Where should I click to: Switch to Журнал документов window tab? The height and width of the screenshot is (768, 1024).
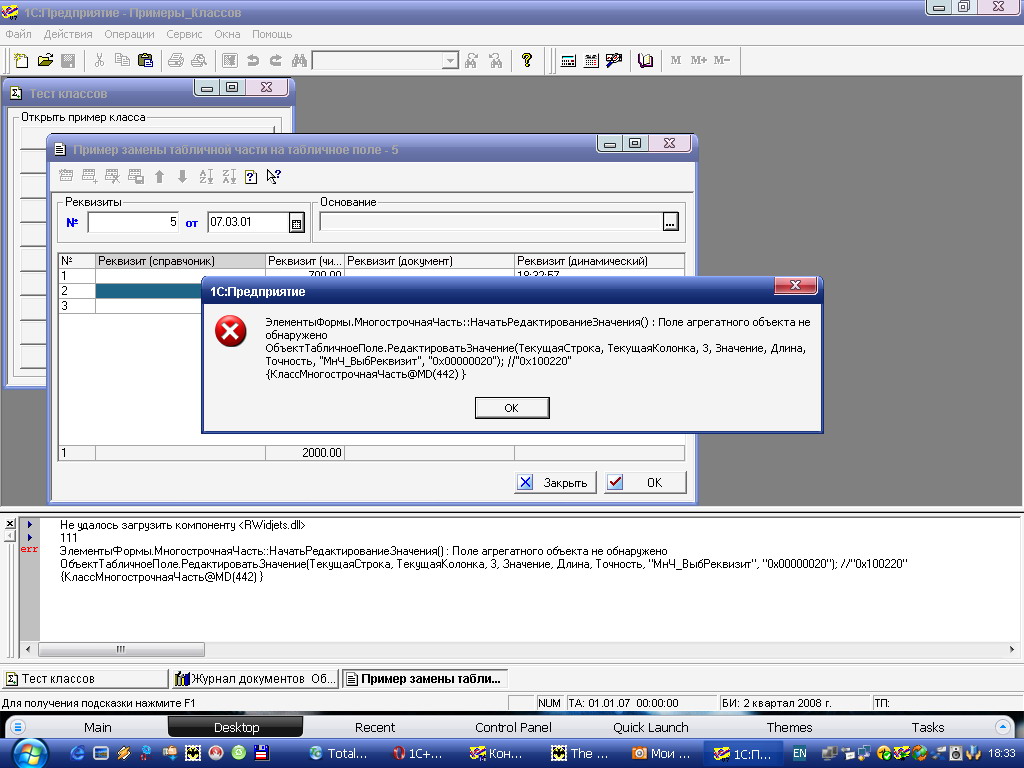click(255, 679)
